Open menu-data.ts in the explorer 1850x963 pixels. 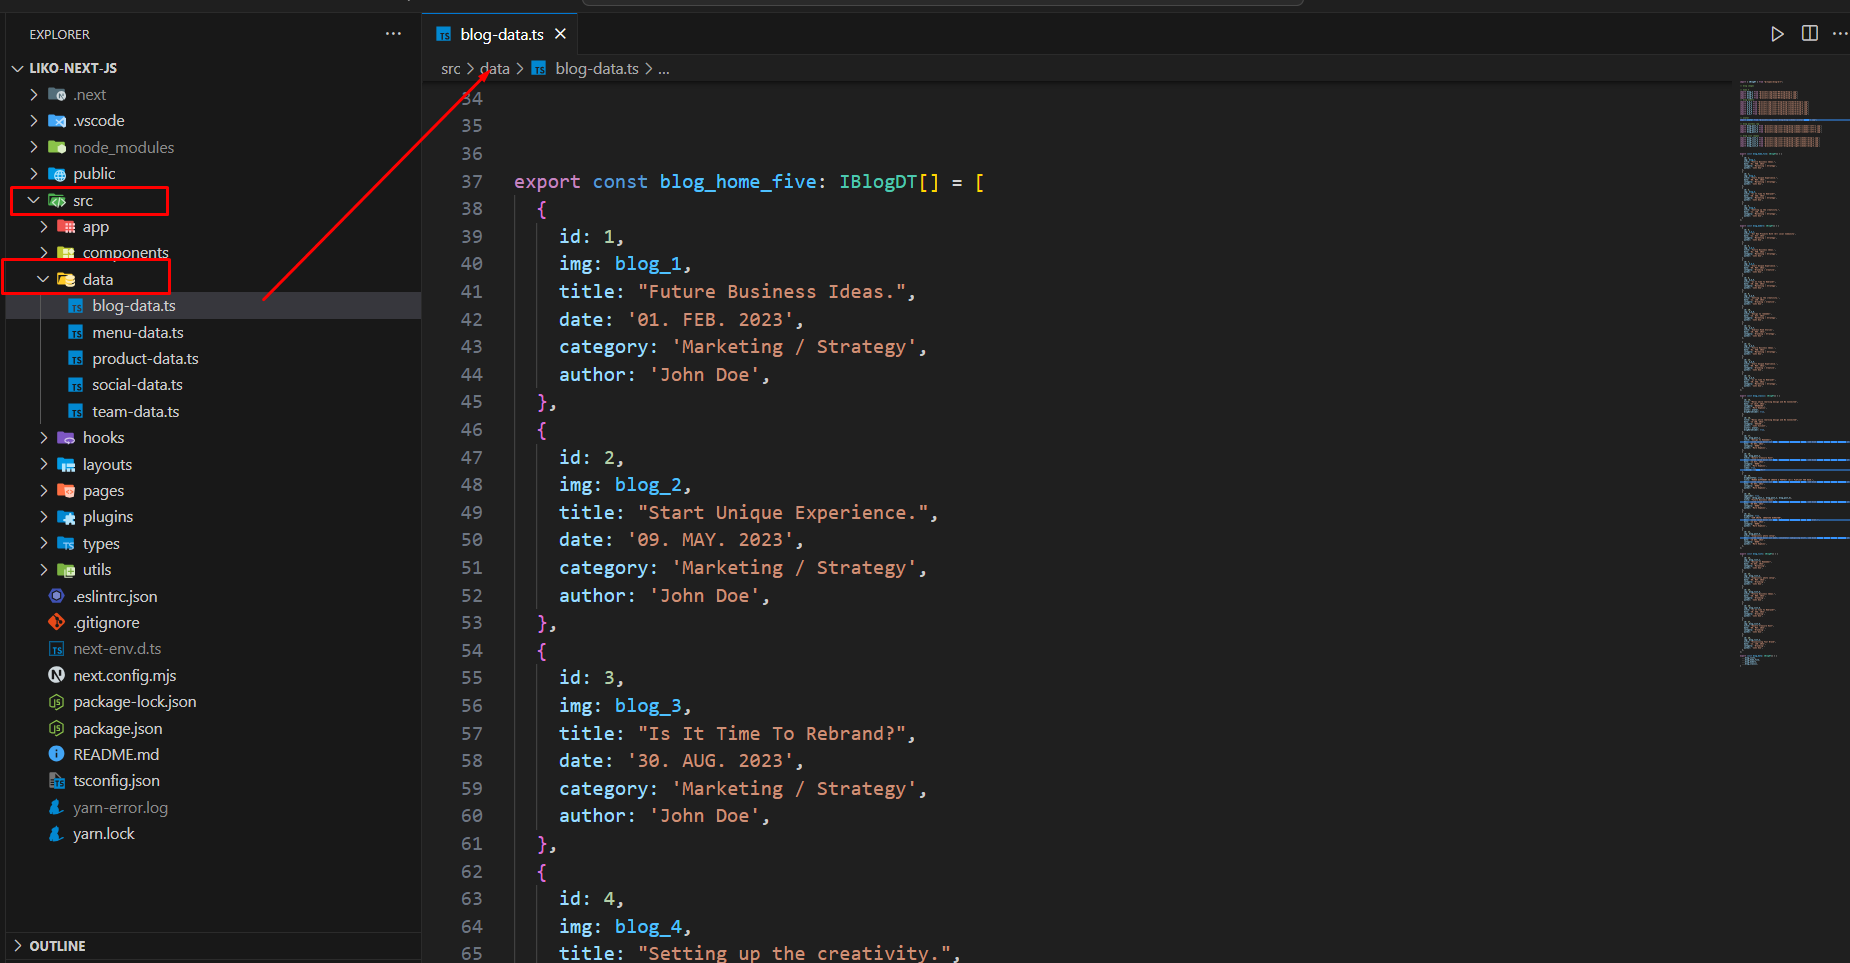(x=138, y=332)
